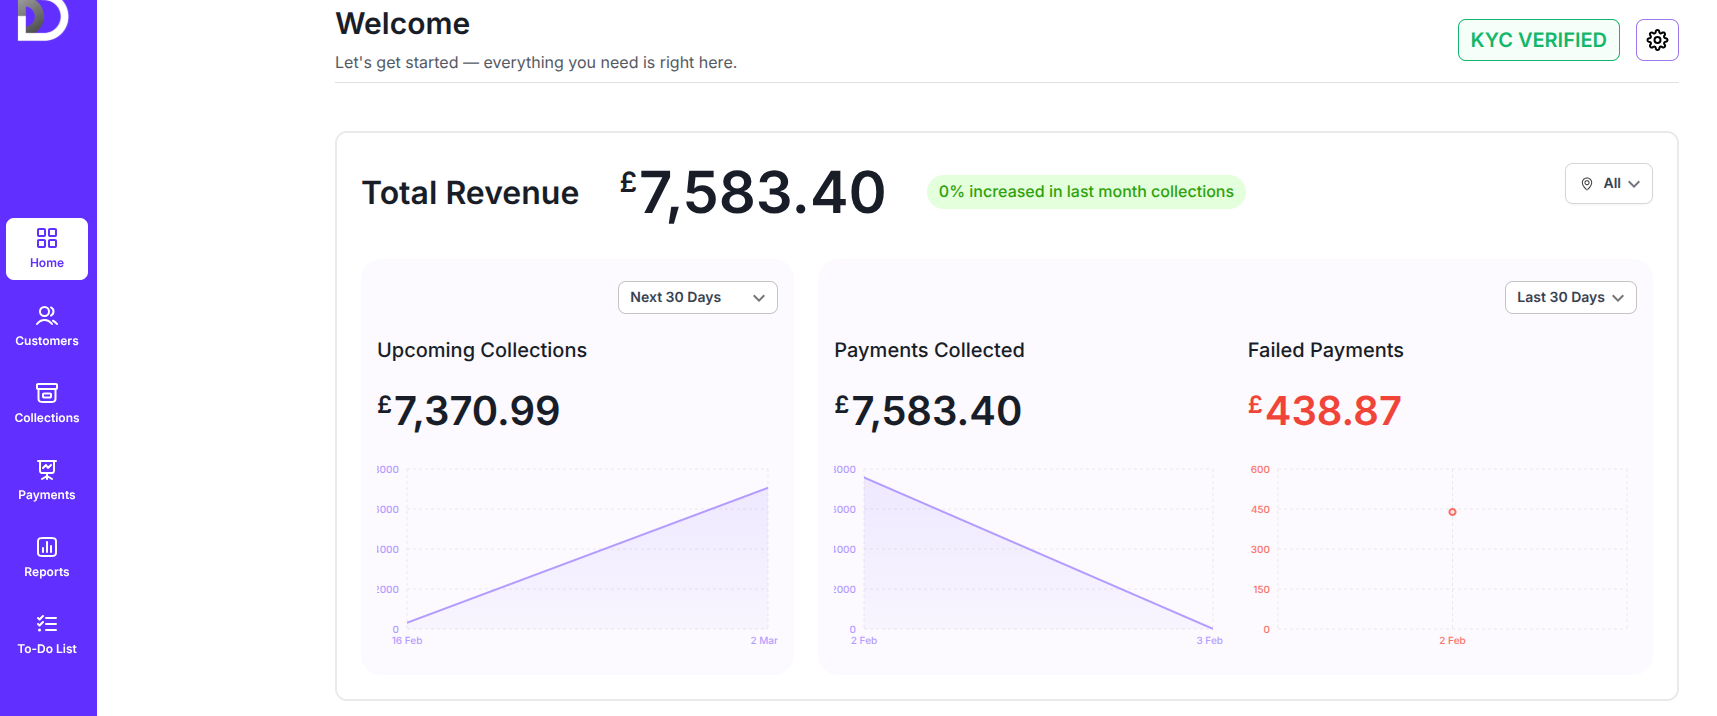Switch to the Payments page label
This screenshot has height=716, width=1717.
(47, 495)
